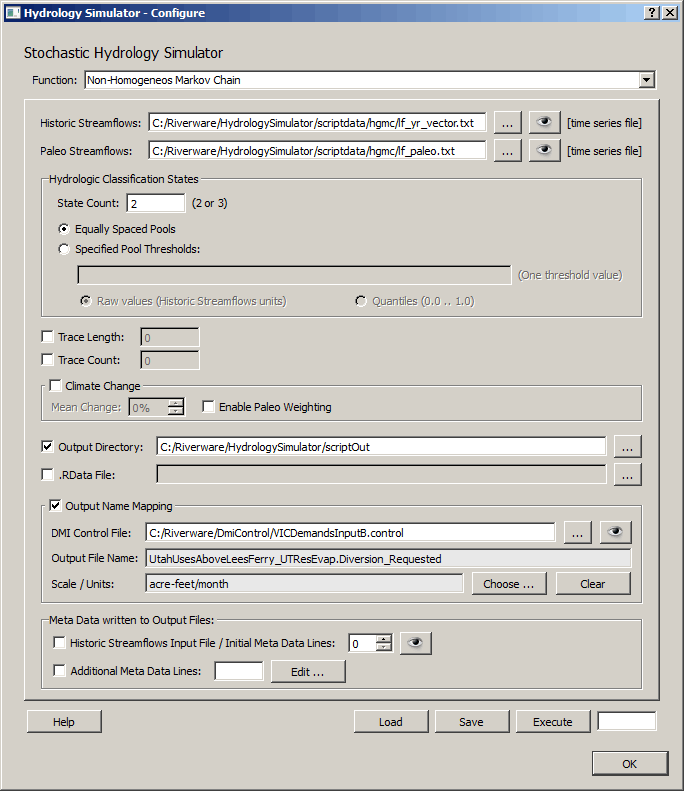Screen dimensions: 684x791
Task: Enable the Trace Count checkbox
Action: point(47,360)
